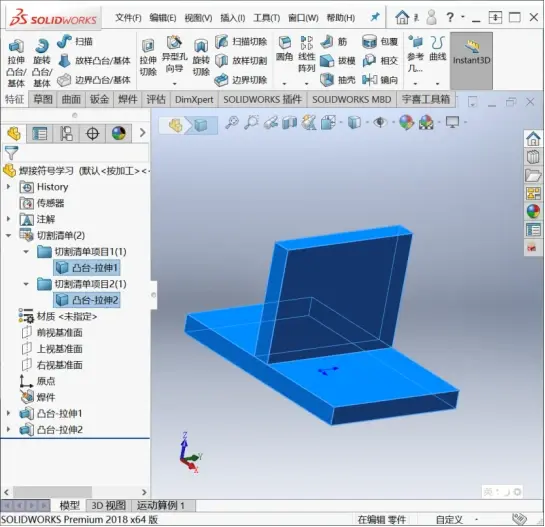This screenshot has height=527, width=545.
Task: Collapse the 切割清单(2) tree node
Action: pos(8,235)
